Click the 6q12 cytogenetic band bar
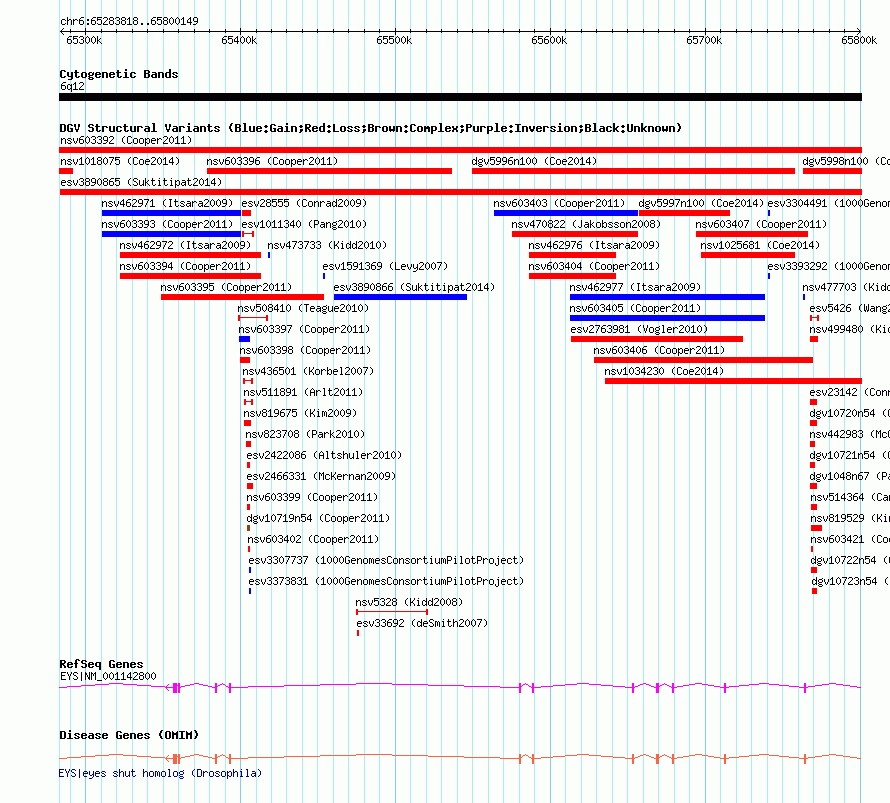Screen dimensions: 890x803 (460, 97)
